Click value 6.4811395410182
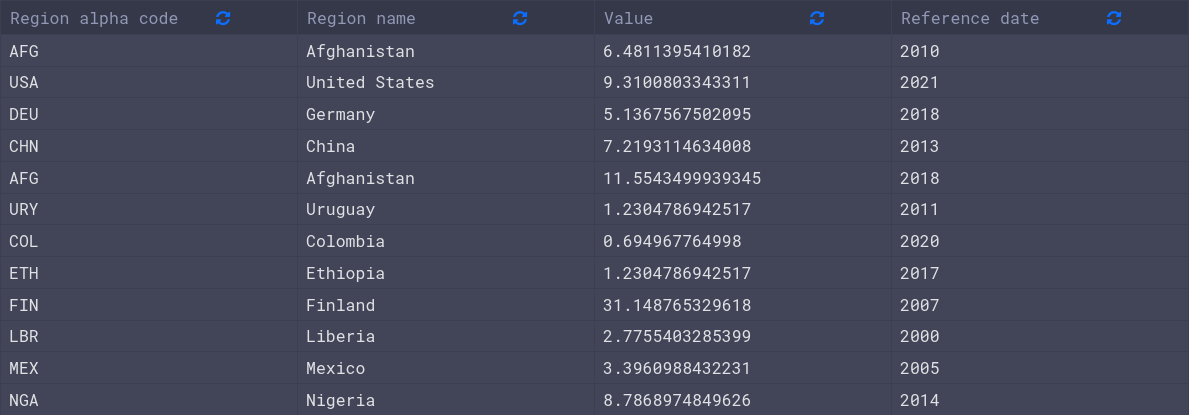This screenshot has width=1189, height=415. coord(677,52)
